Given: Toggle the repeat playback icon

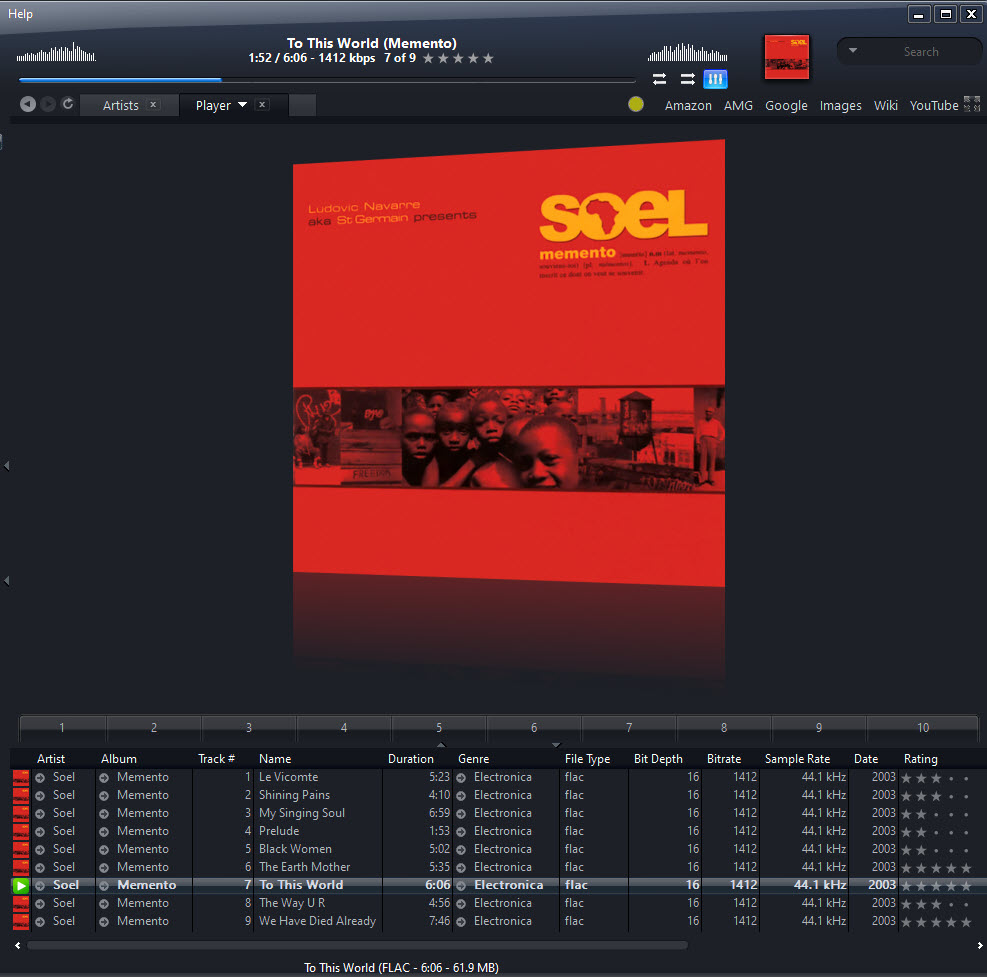Looking at the screenshot, I should coord(659,79).
